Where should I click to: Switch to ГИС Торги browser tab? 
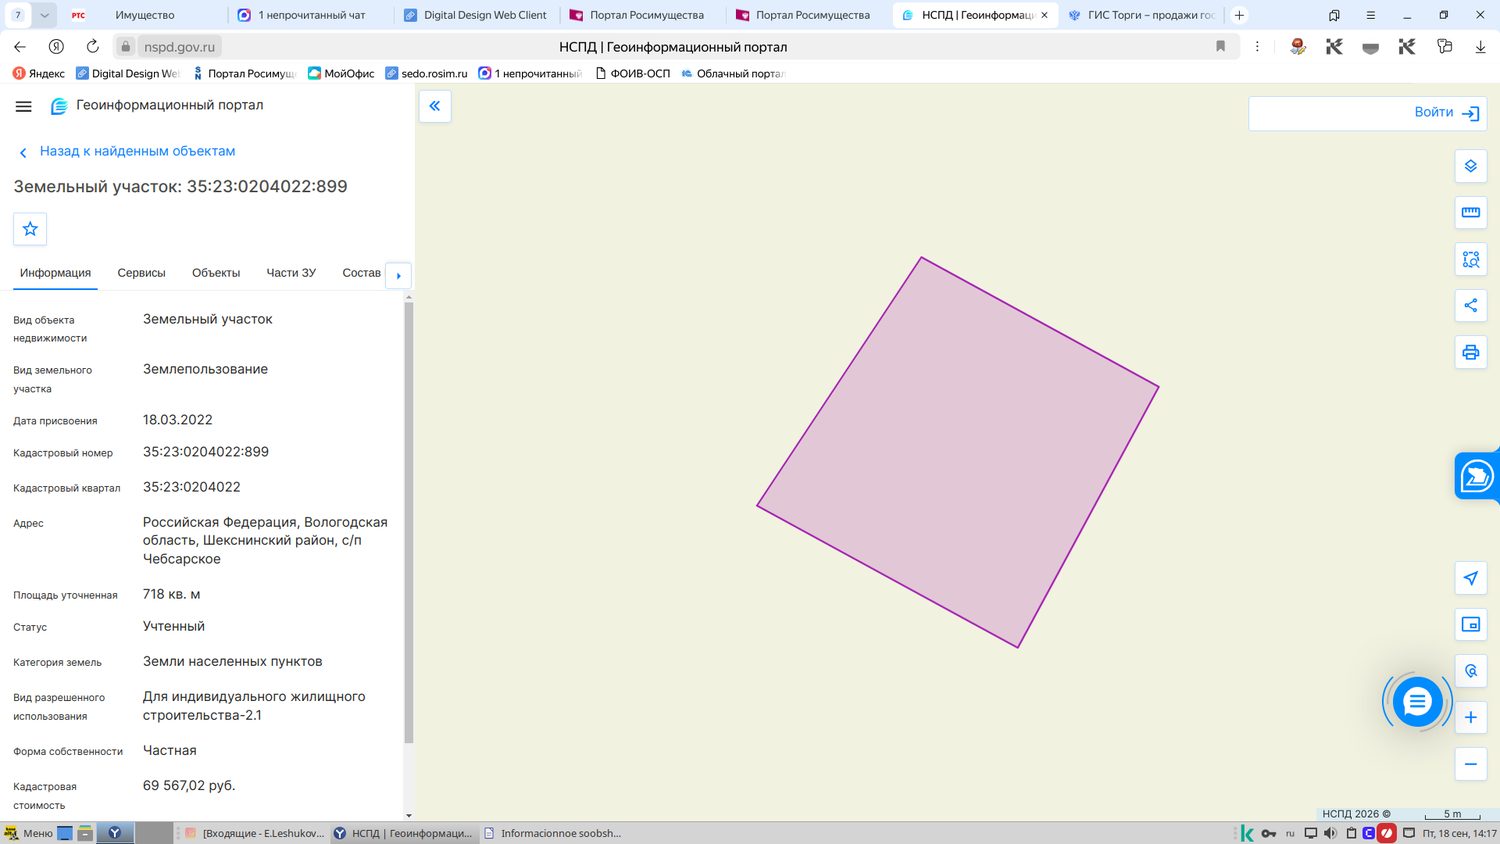[1141, 15]
